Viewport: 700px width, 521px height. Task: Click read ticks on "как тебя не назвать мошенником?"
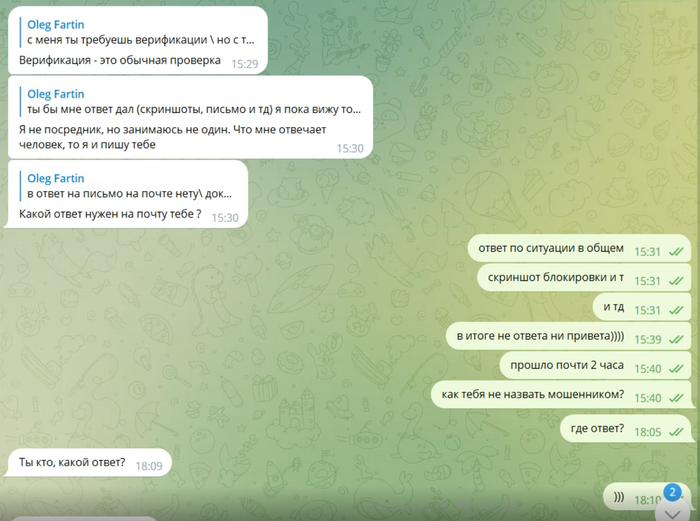tap(676, 398)
